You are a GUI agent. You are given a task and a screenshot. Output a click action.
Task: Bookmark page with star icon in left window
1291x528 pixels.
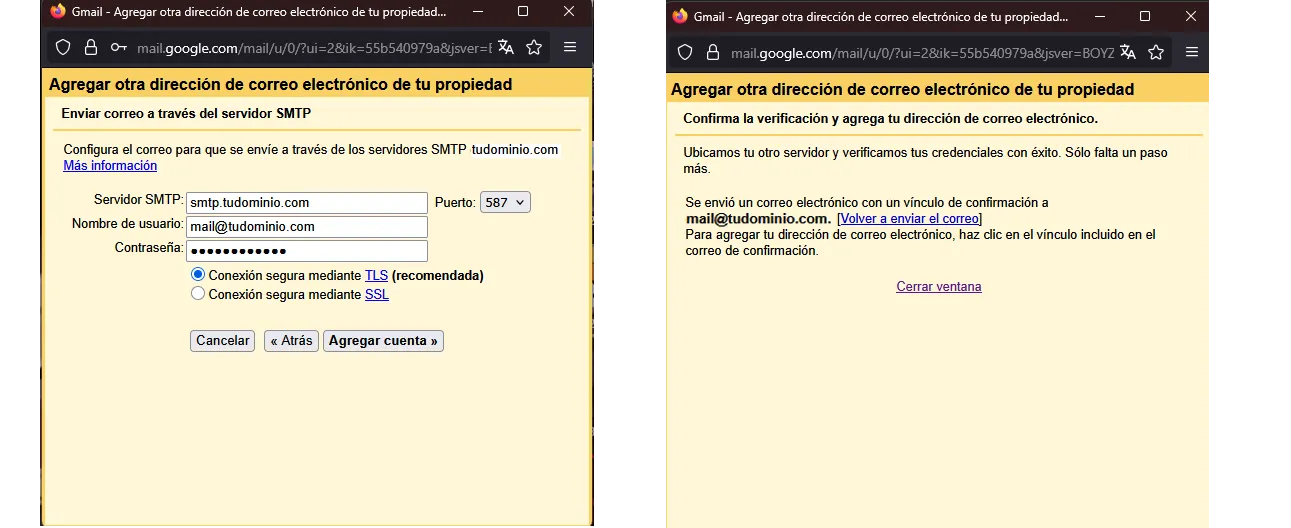pyautogui.click(x=534, y=47)
